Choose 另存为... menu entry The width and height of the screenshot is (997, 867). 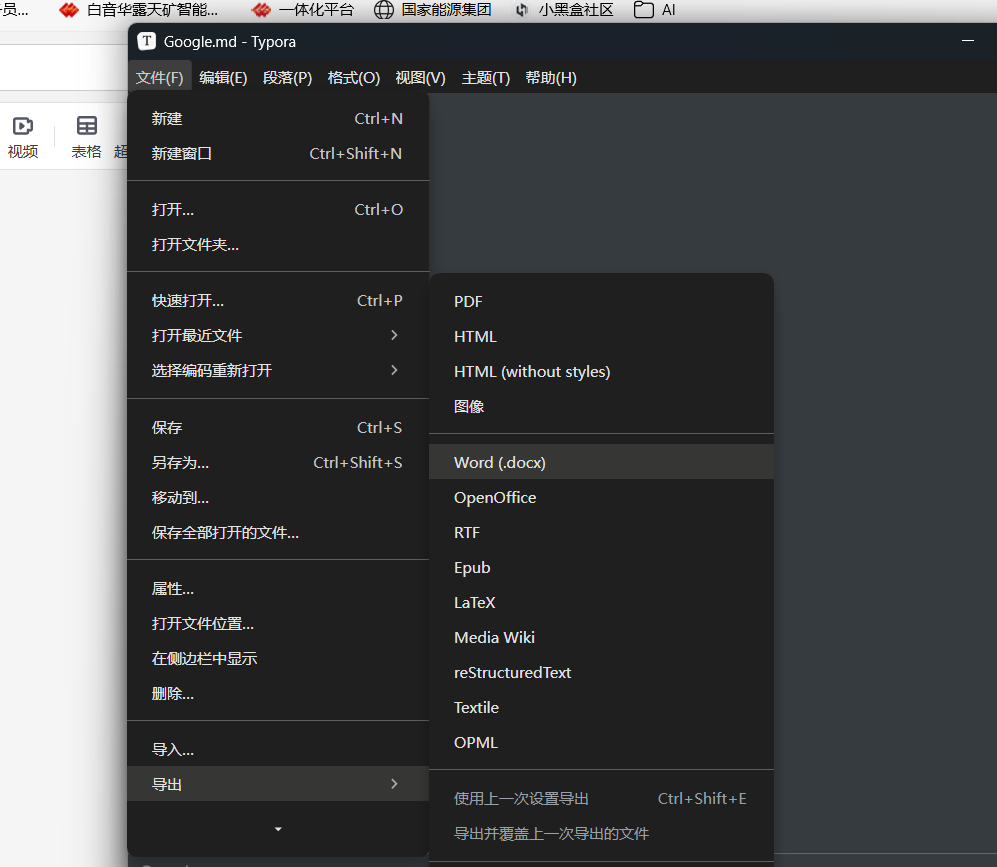[278, 463]
